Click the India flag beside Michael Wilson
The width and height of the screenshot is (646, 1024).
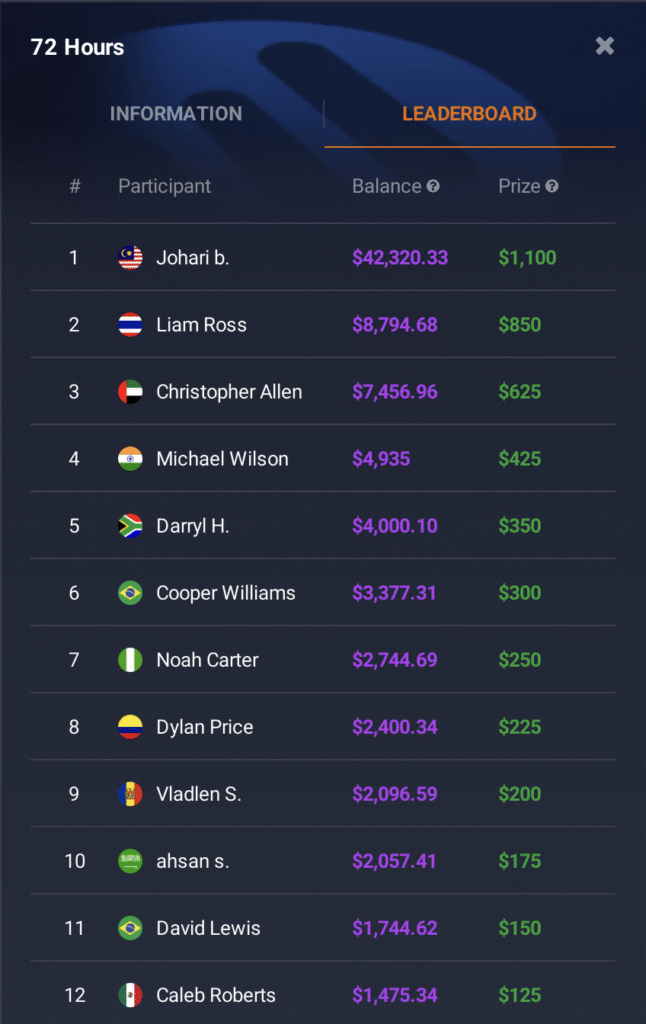click(130, 459)
